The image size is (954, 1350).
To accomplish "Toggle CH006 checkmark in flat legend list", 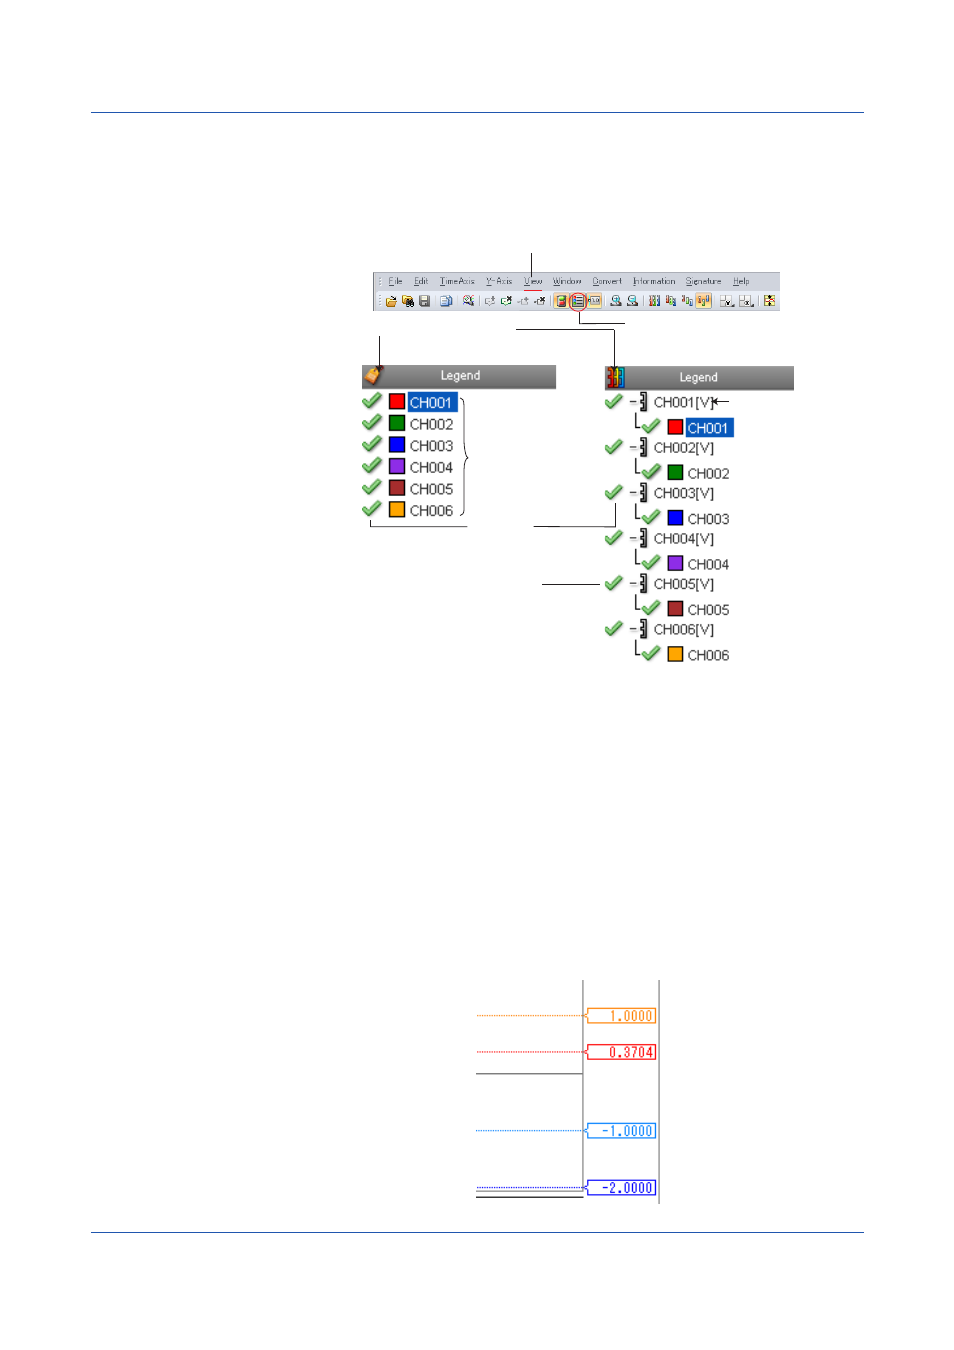I will point(372,509).
